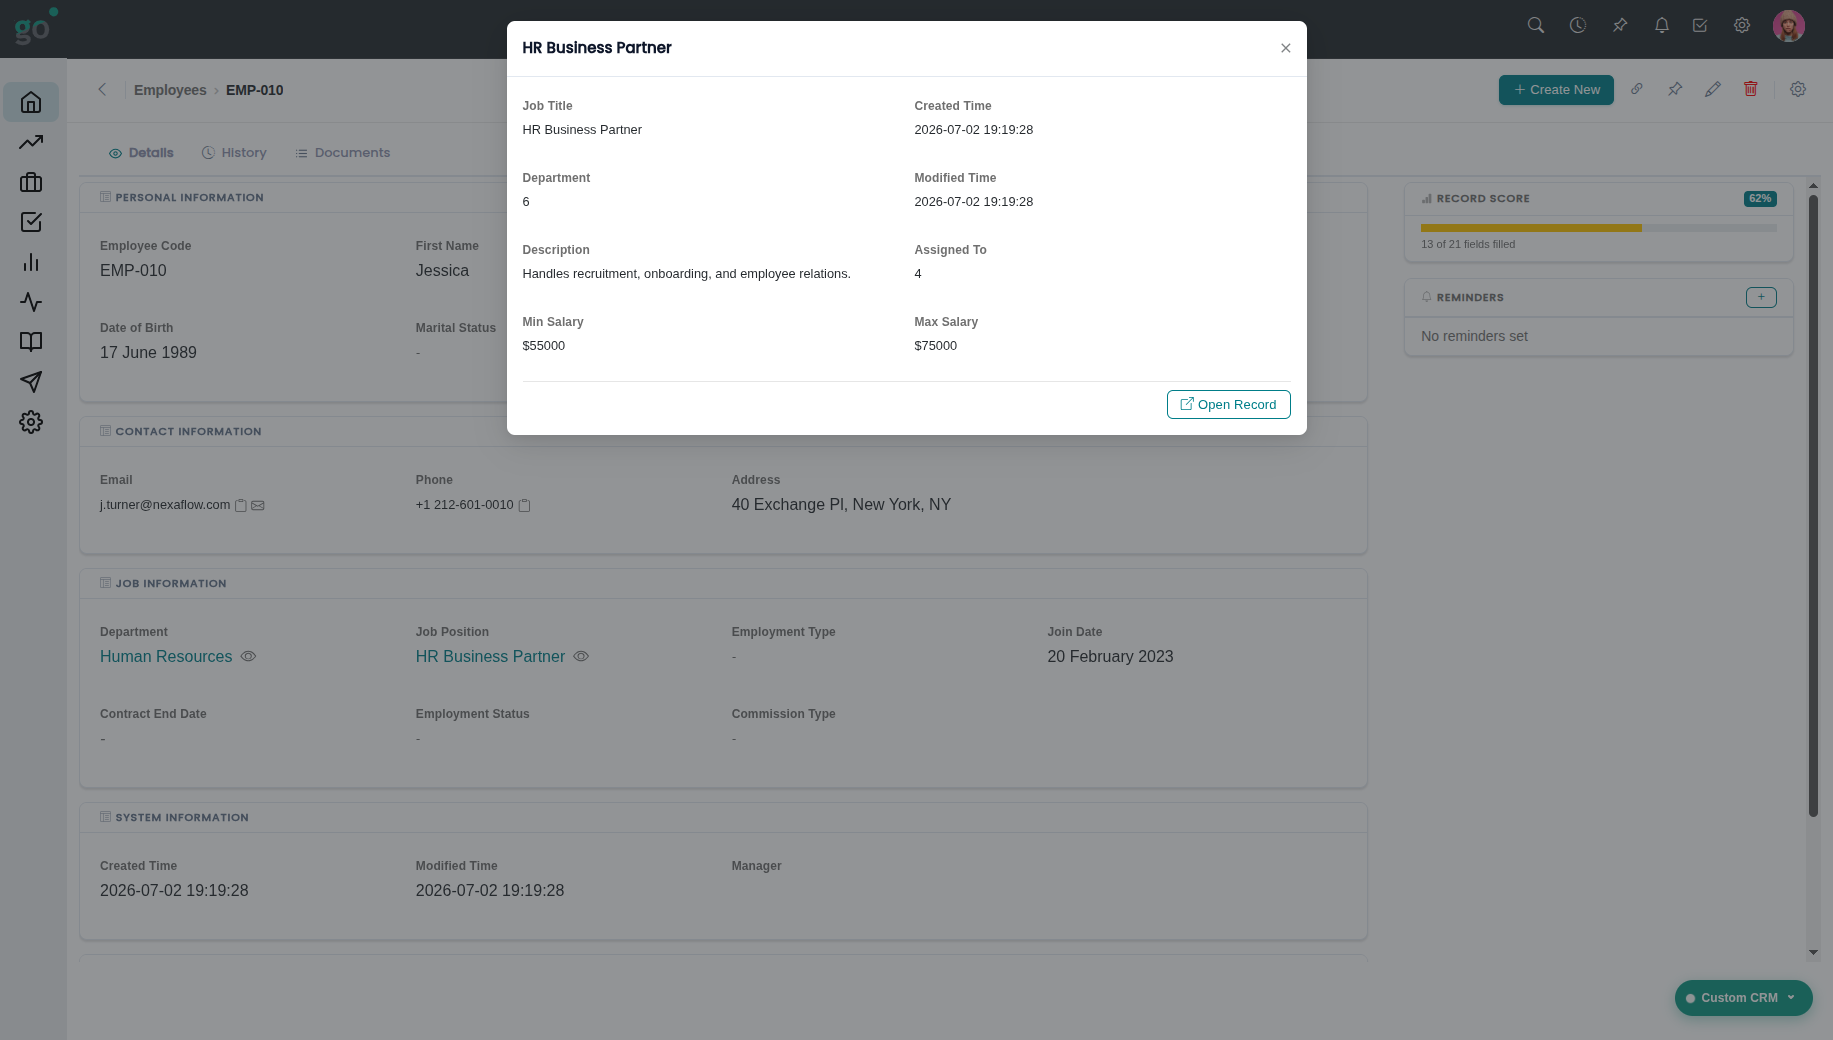Open the briefcase sidebar icon
This screenshot has width=1833, height=1040.
tap(31, 182)
